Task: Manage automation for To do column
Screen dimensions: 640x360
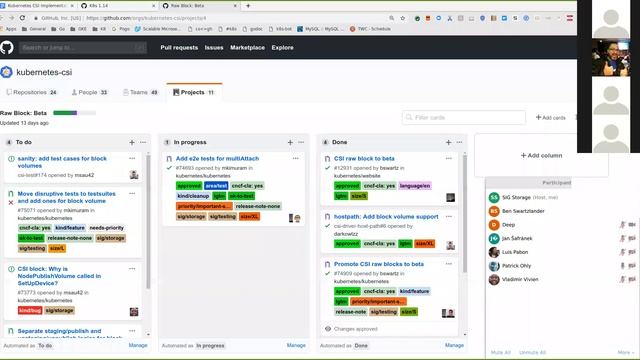Action: tap(138, 345)
